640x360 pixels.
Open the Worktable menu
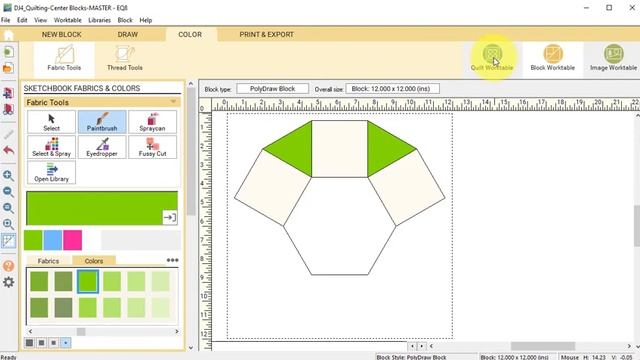click(68, 20)
